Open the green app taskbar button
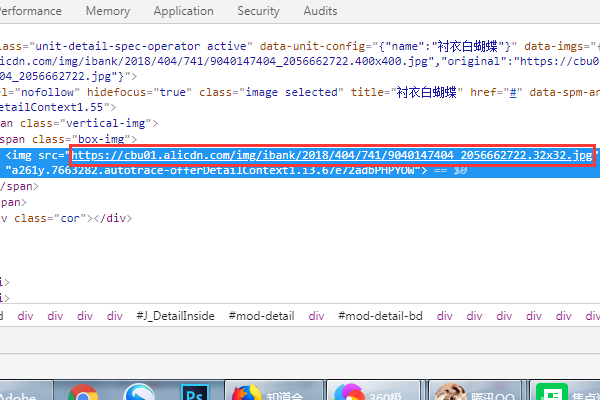The height and width of the screenshot is (400, 600). (565, 390)
